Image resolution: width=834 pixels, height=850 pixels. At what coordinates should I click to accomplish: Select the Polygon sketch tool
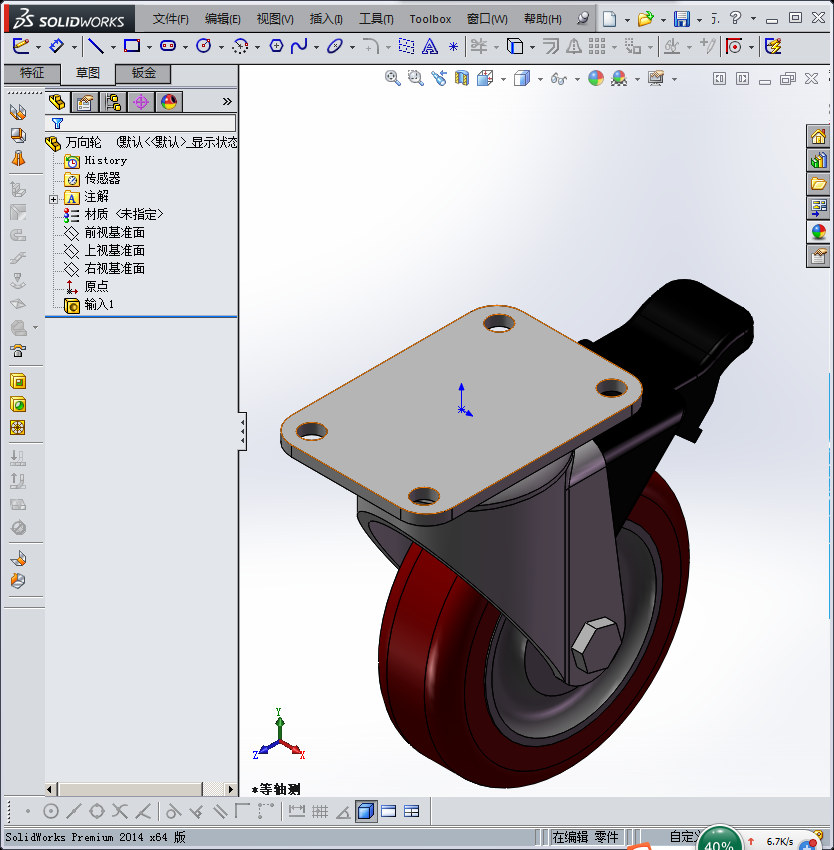pyautogui.click(x=276, y=46)
